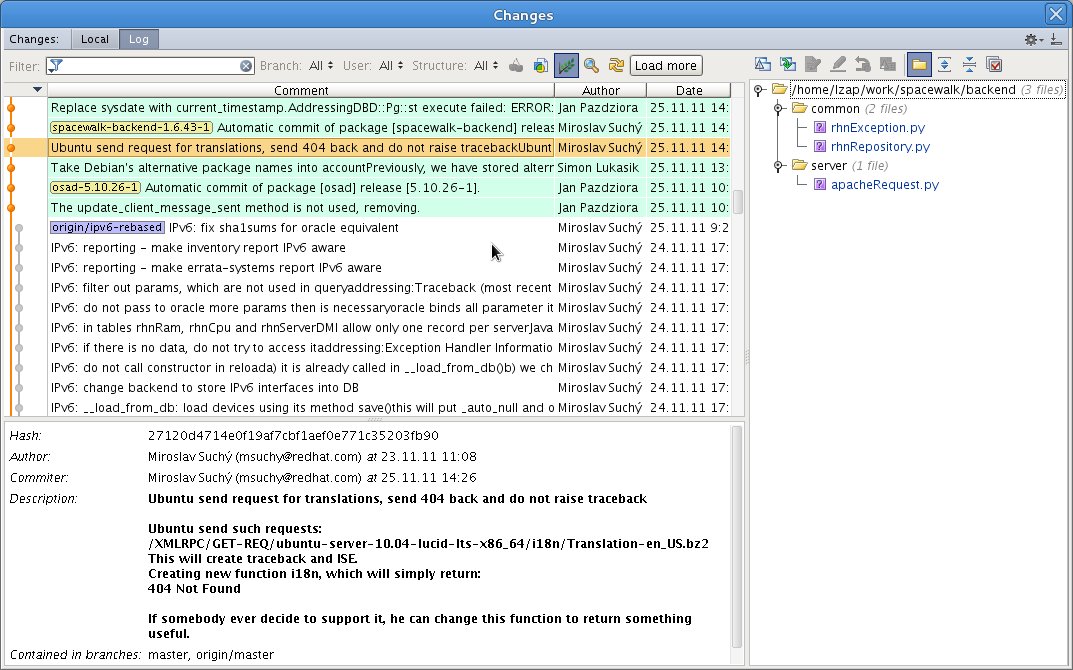Focus the Filter text input field

coord(150,66)
